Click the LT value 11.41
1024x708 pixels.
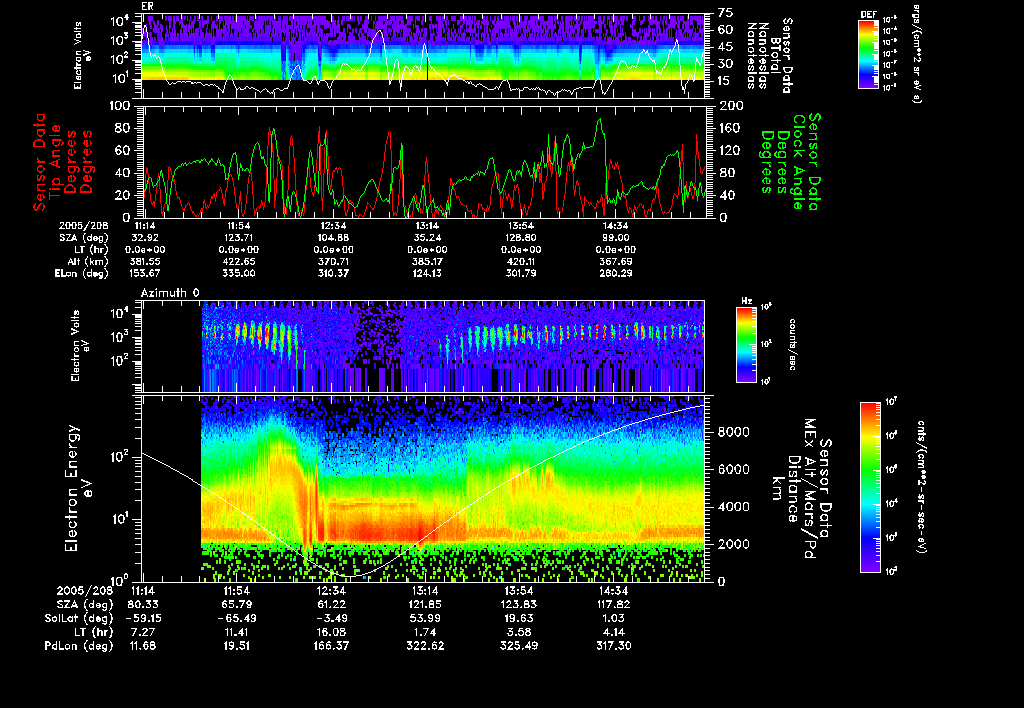pyautogui.click(x=237, y=632)
